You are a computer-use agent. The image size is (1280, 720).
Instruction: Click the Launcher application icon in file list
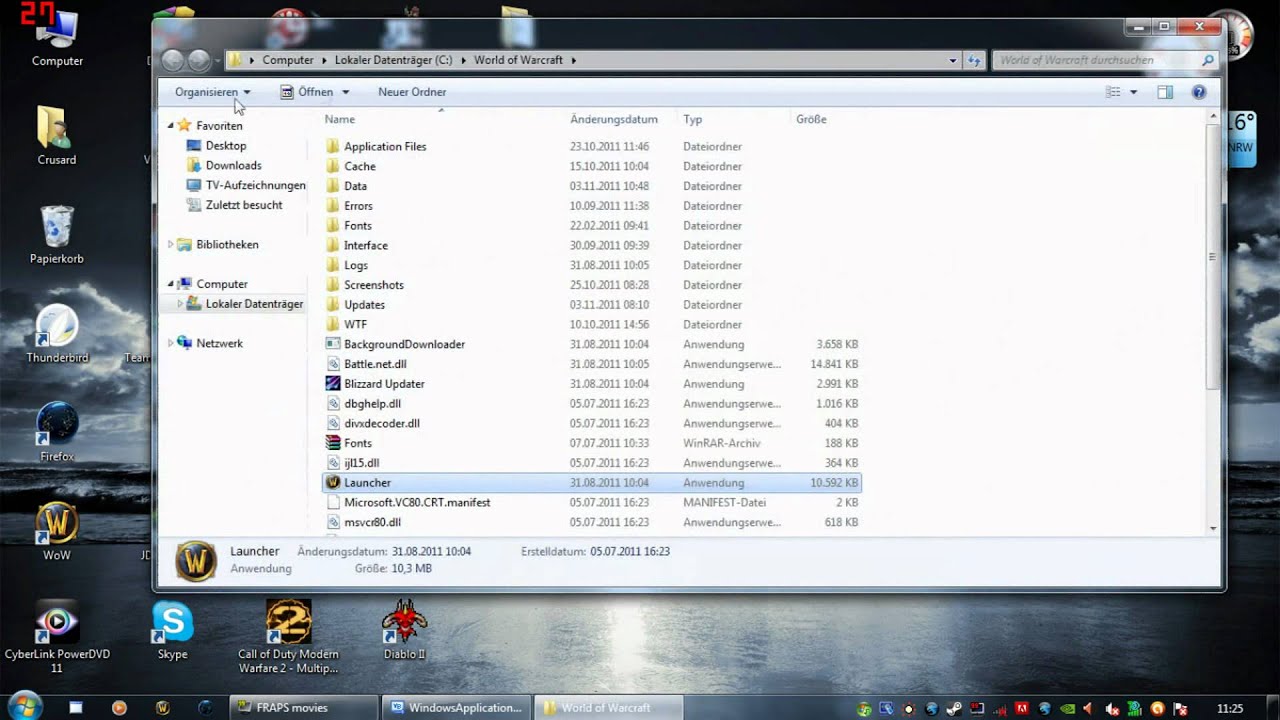334,483
